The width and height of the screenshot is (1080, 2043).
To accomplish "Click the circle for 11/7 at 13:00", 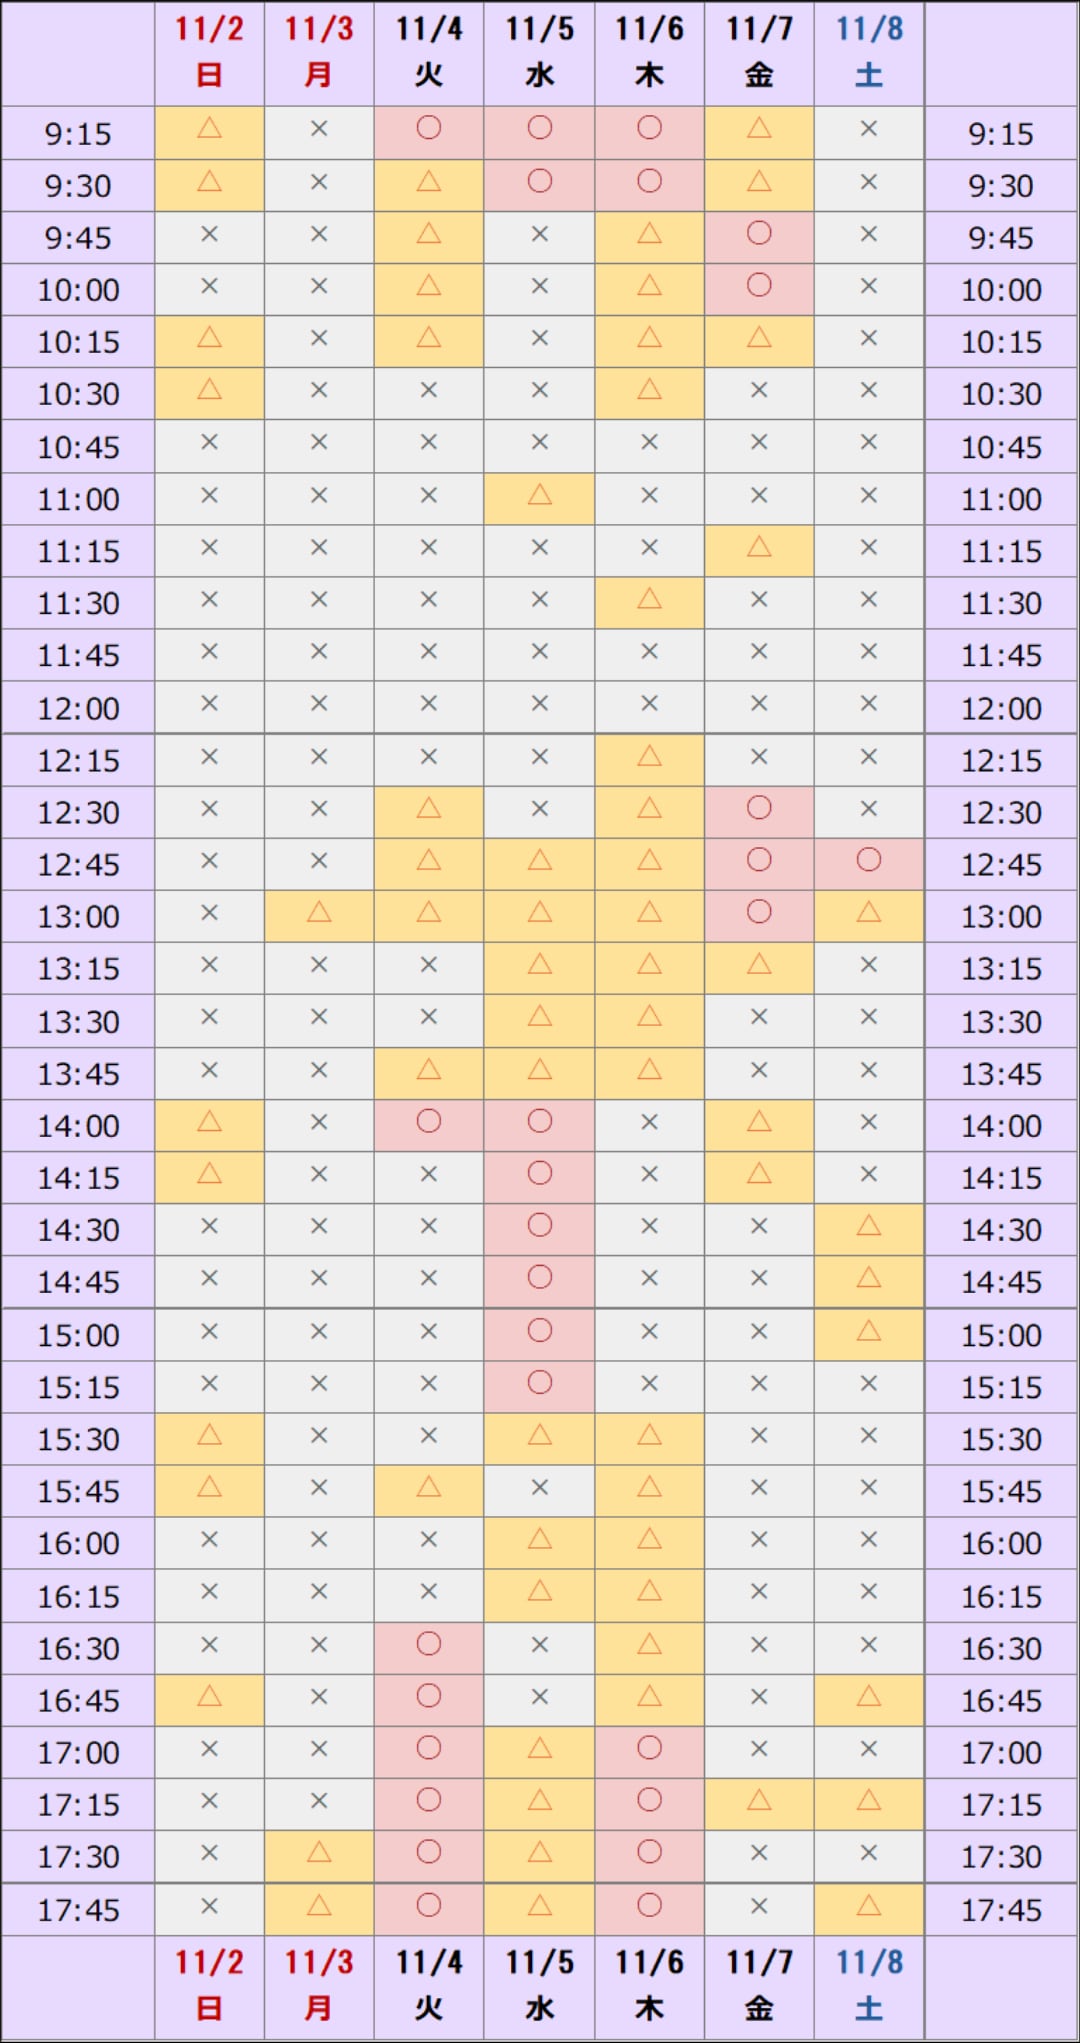I will click(x=759, y=912).
